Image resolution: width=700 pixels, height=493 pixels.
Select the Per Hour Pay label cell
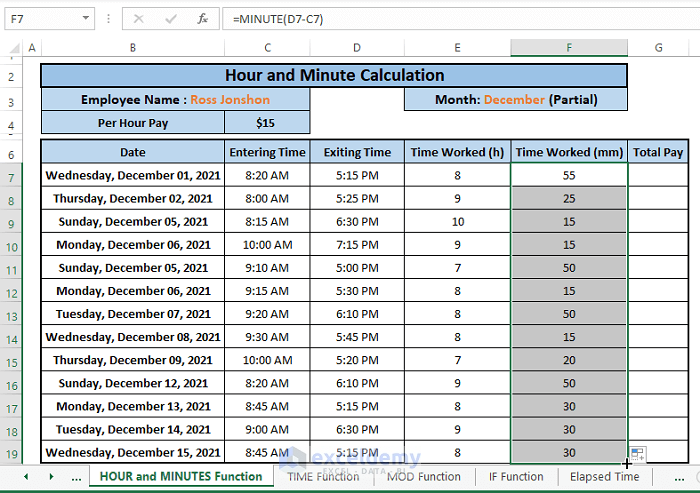click(133, 123)
